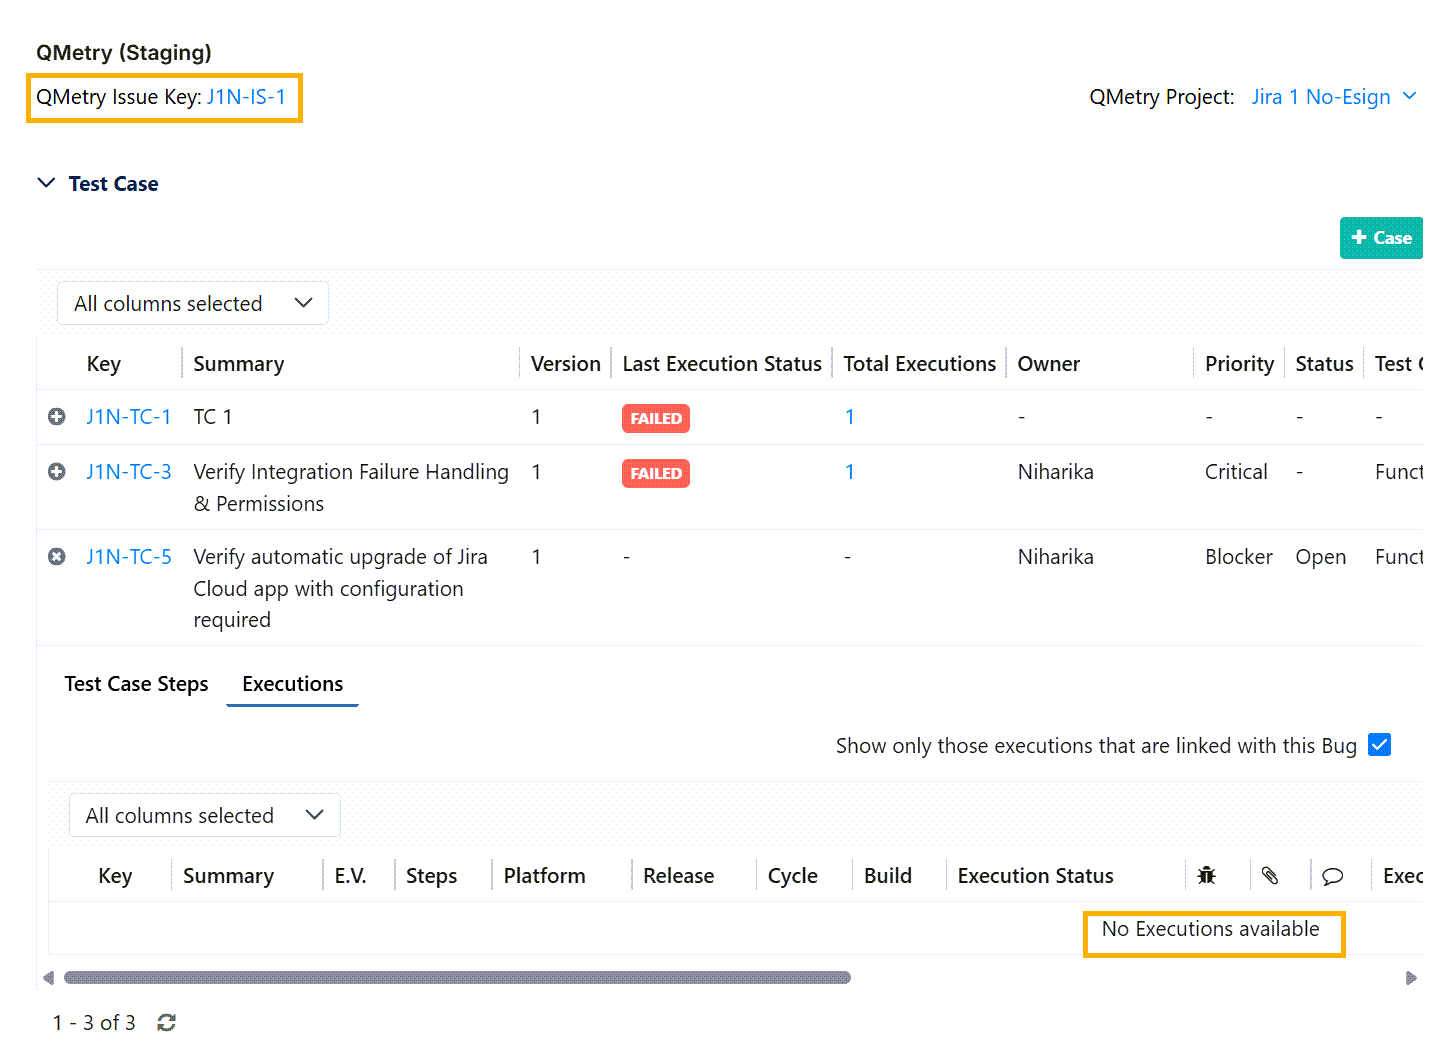Click the refresh icon beside pagination
This screenshot has height=1049, width=1432.
[x=167, y=1022]
